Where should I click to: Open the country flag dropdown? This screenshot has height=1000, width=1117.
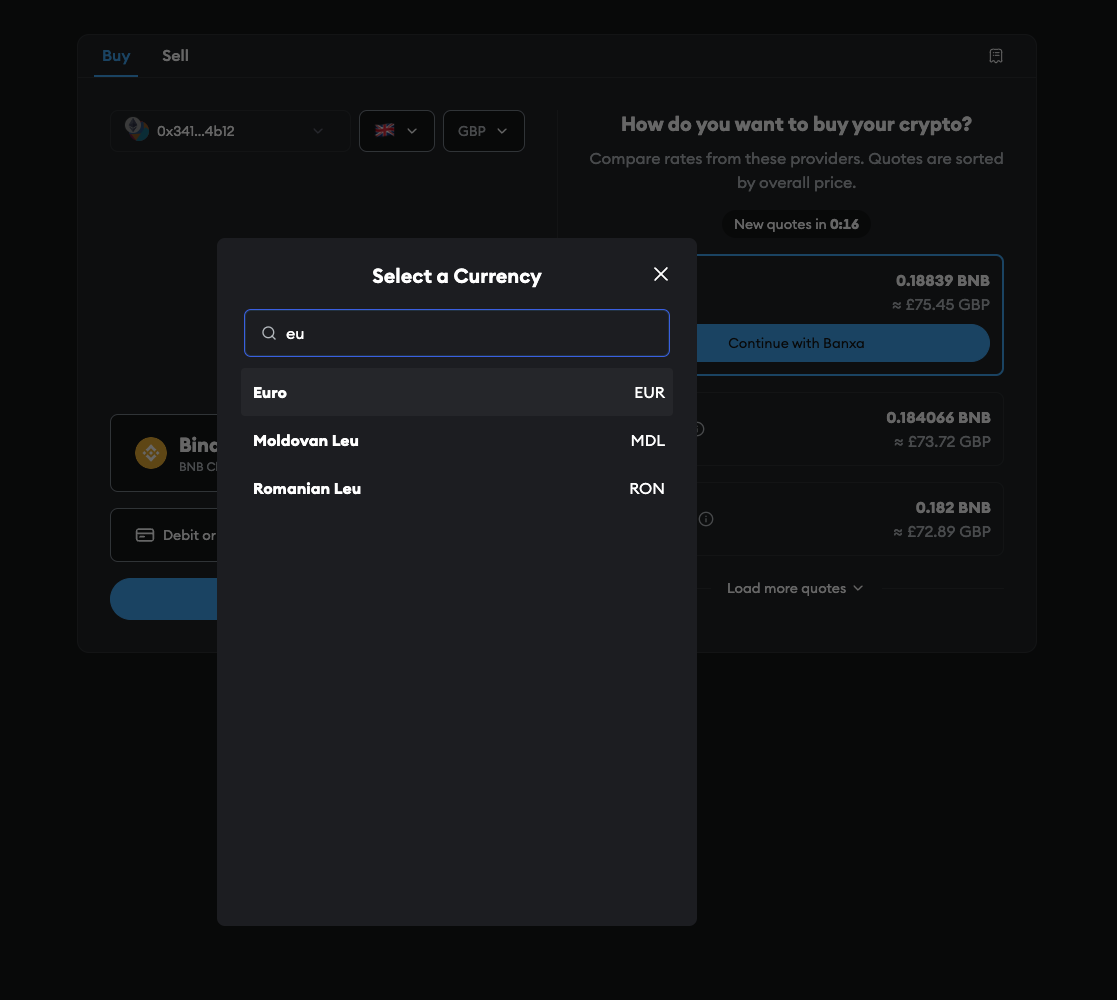[x=396, y=130]
